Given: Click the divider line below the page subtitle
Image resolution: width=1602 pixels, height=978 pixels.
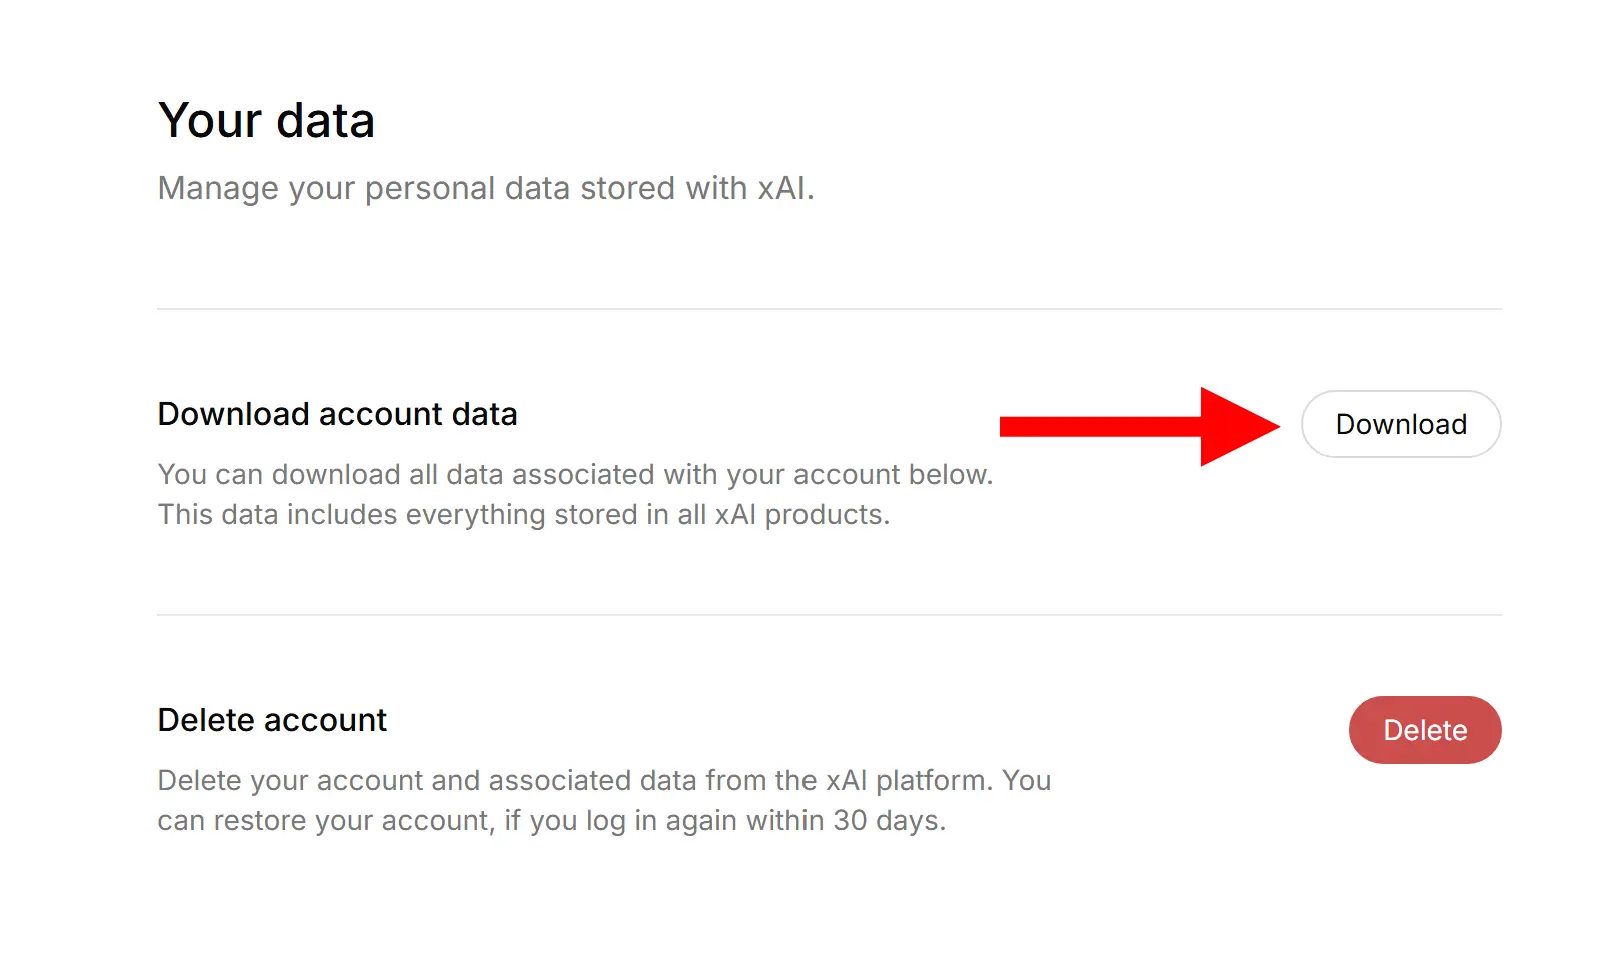Looking at the screenshot, I should point(829,309).
